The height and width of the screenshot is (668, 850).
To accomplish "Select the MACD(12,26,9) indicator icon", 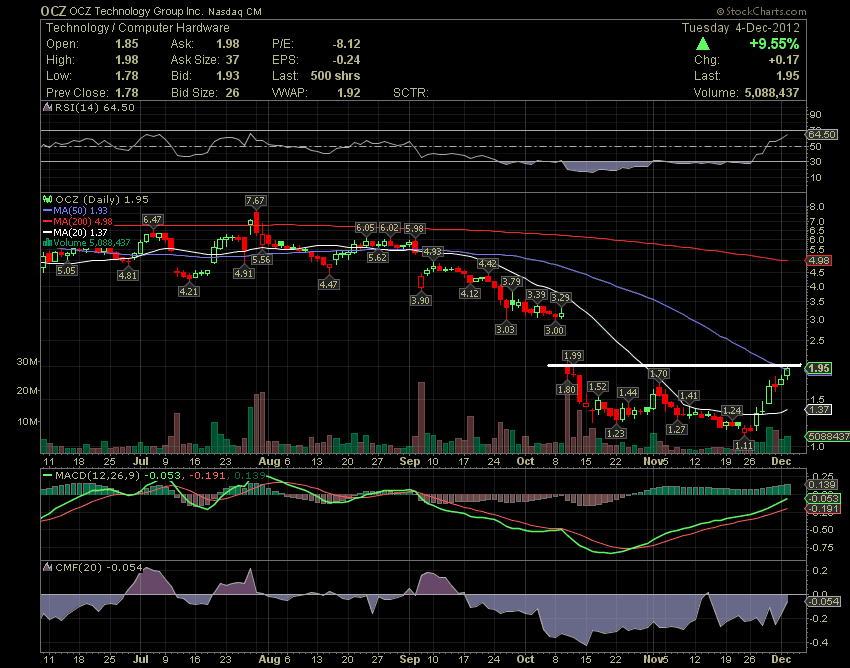I will (45, 477).
